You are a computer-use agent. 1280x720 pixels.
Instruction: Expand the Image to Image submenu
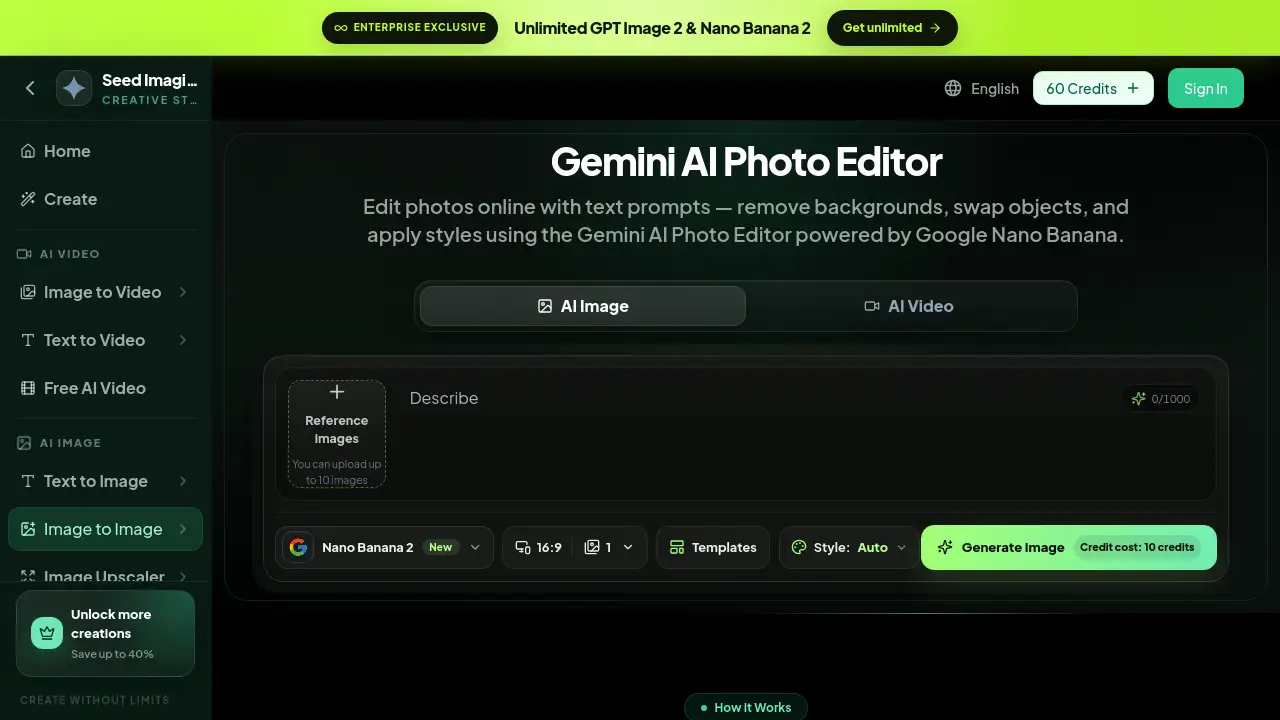pos(183,529)
